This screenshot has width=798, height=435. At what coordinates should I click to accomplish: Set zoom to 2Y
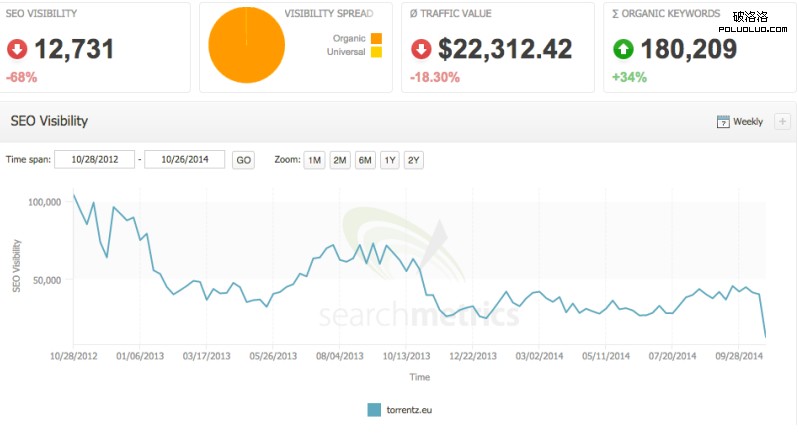tap(414, 160)
